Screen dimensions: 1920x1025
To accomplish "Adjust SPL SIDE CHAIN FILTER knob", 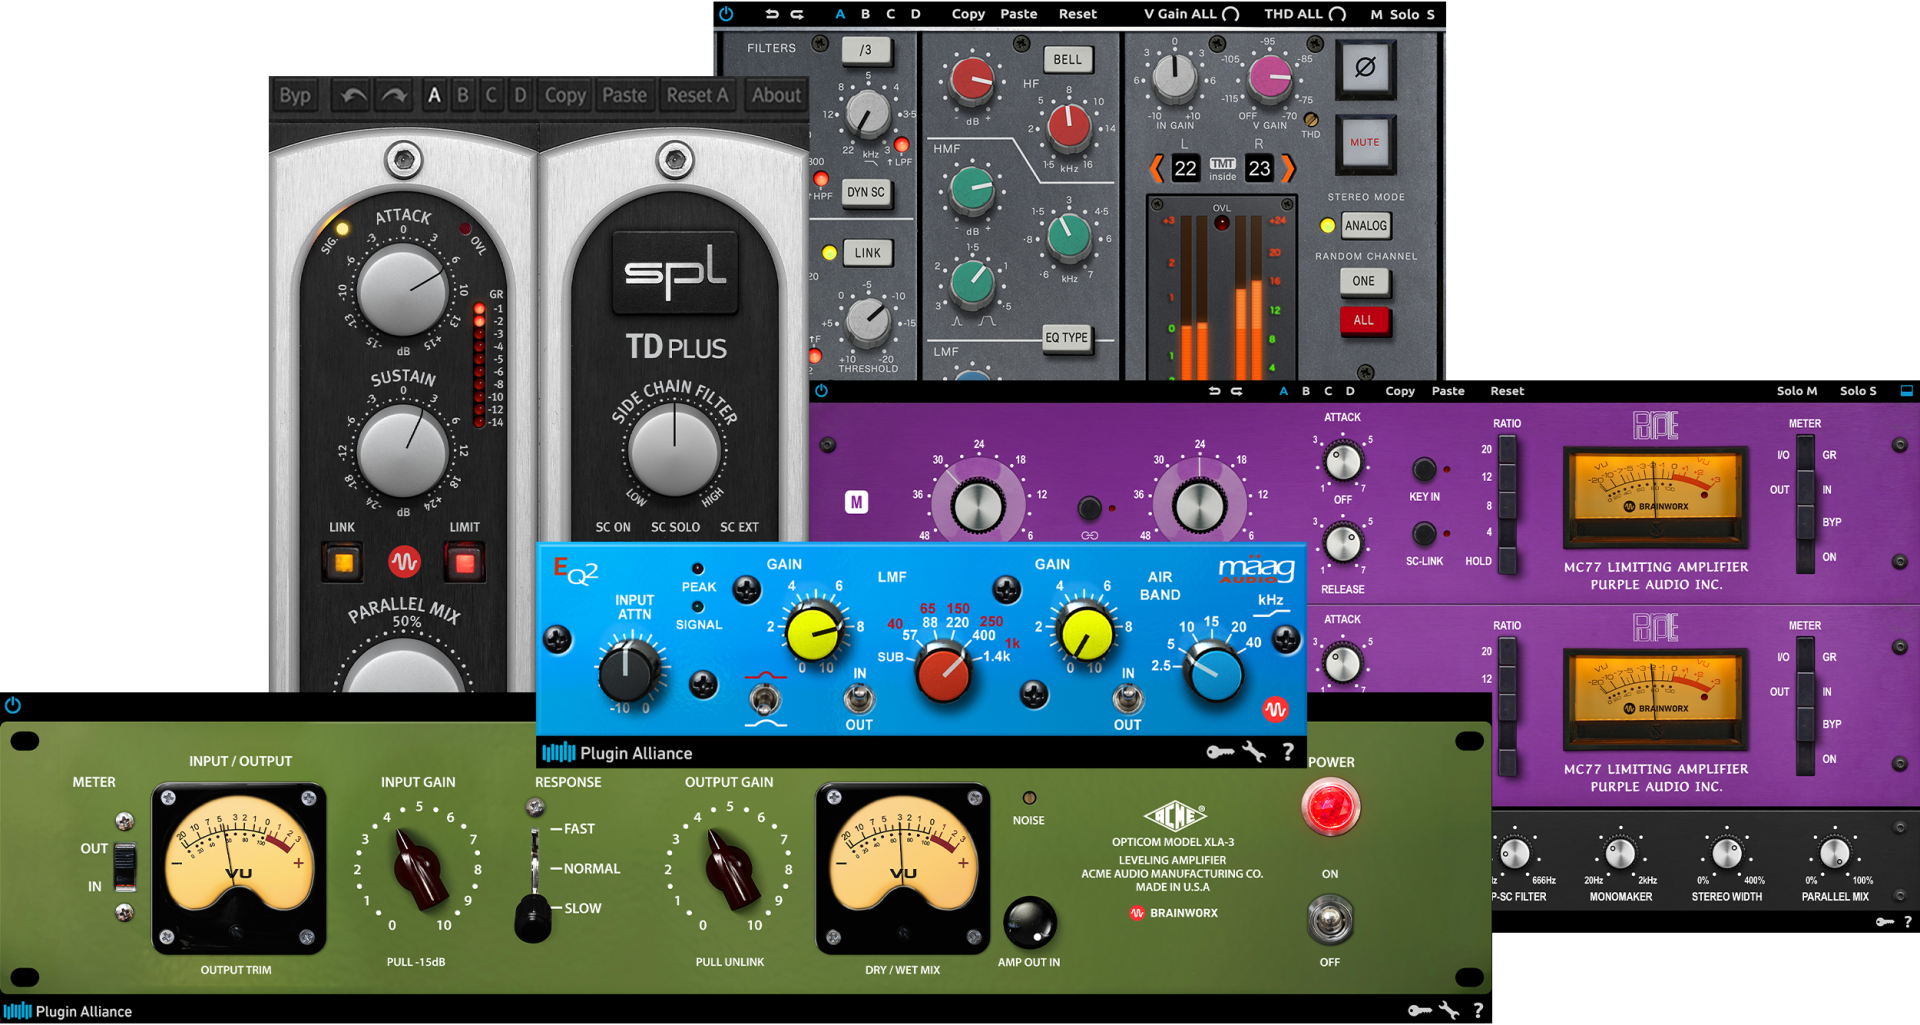I will click(x=674, y=452).
